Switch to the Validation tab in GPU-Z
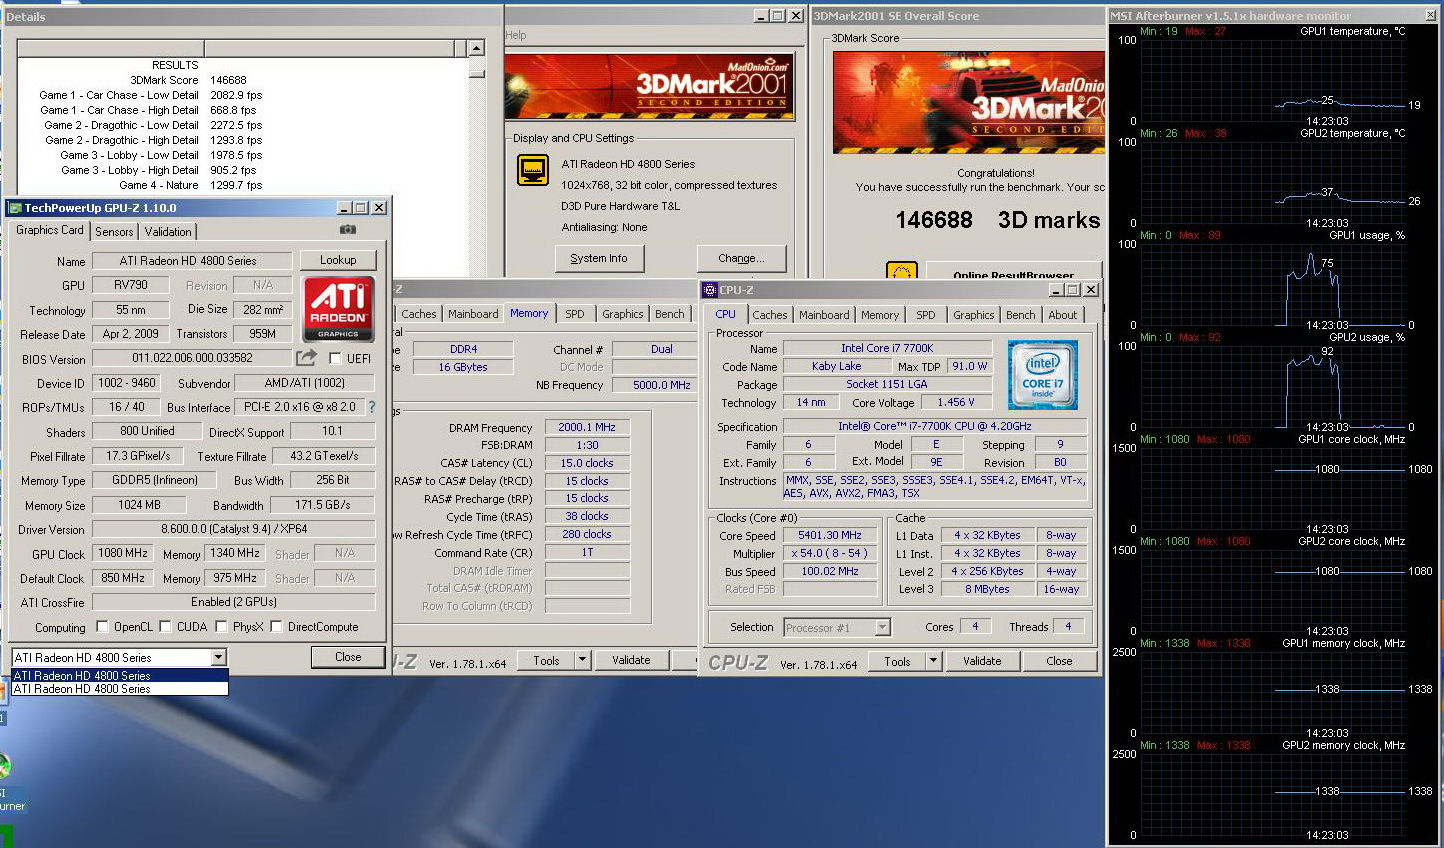The image size is (1444, 848). click(x=168, y=231)
